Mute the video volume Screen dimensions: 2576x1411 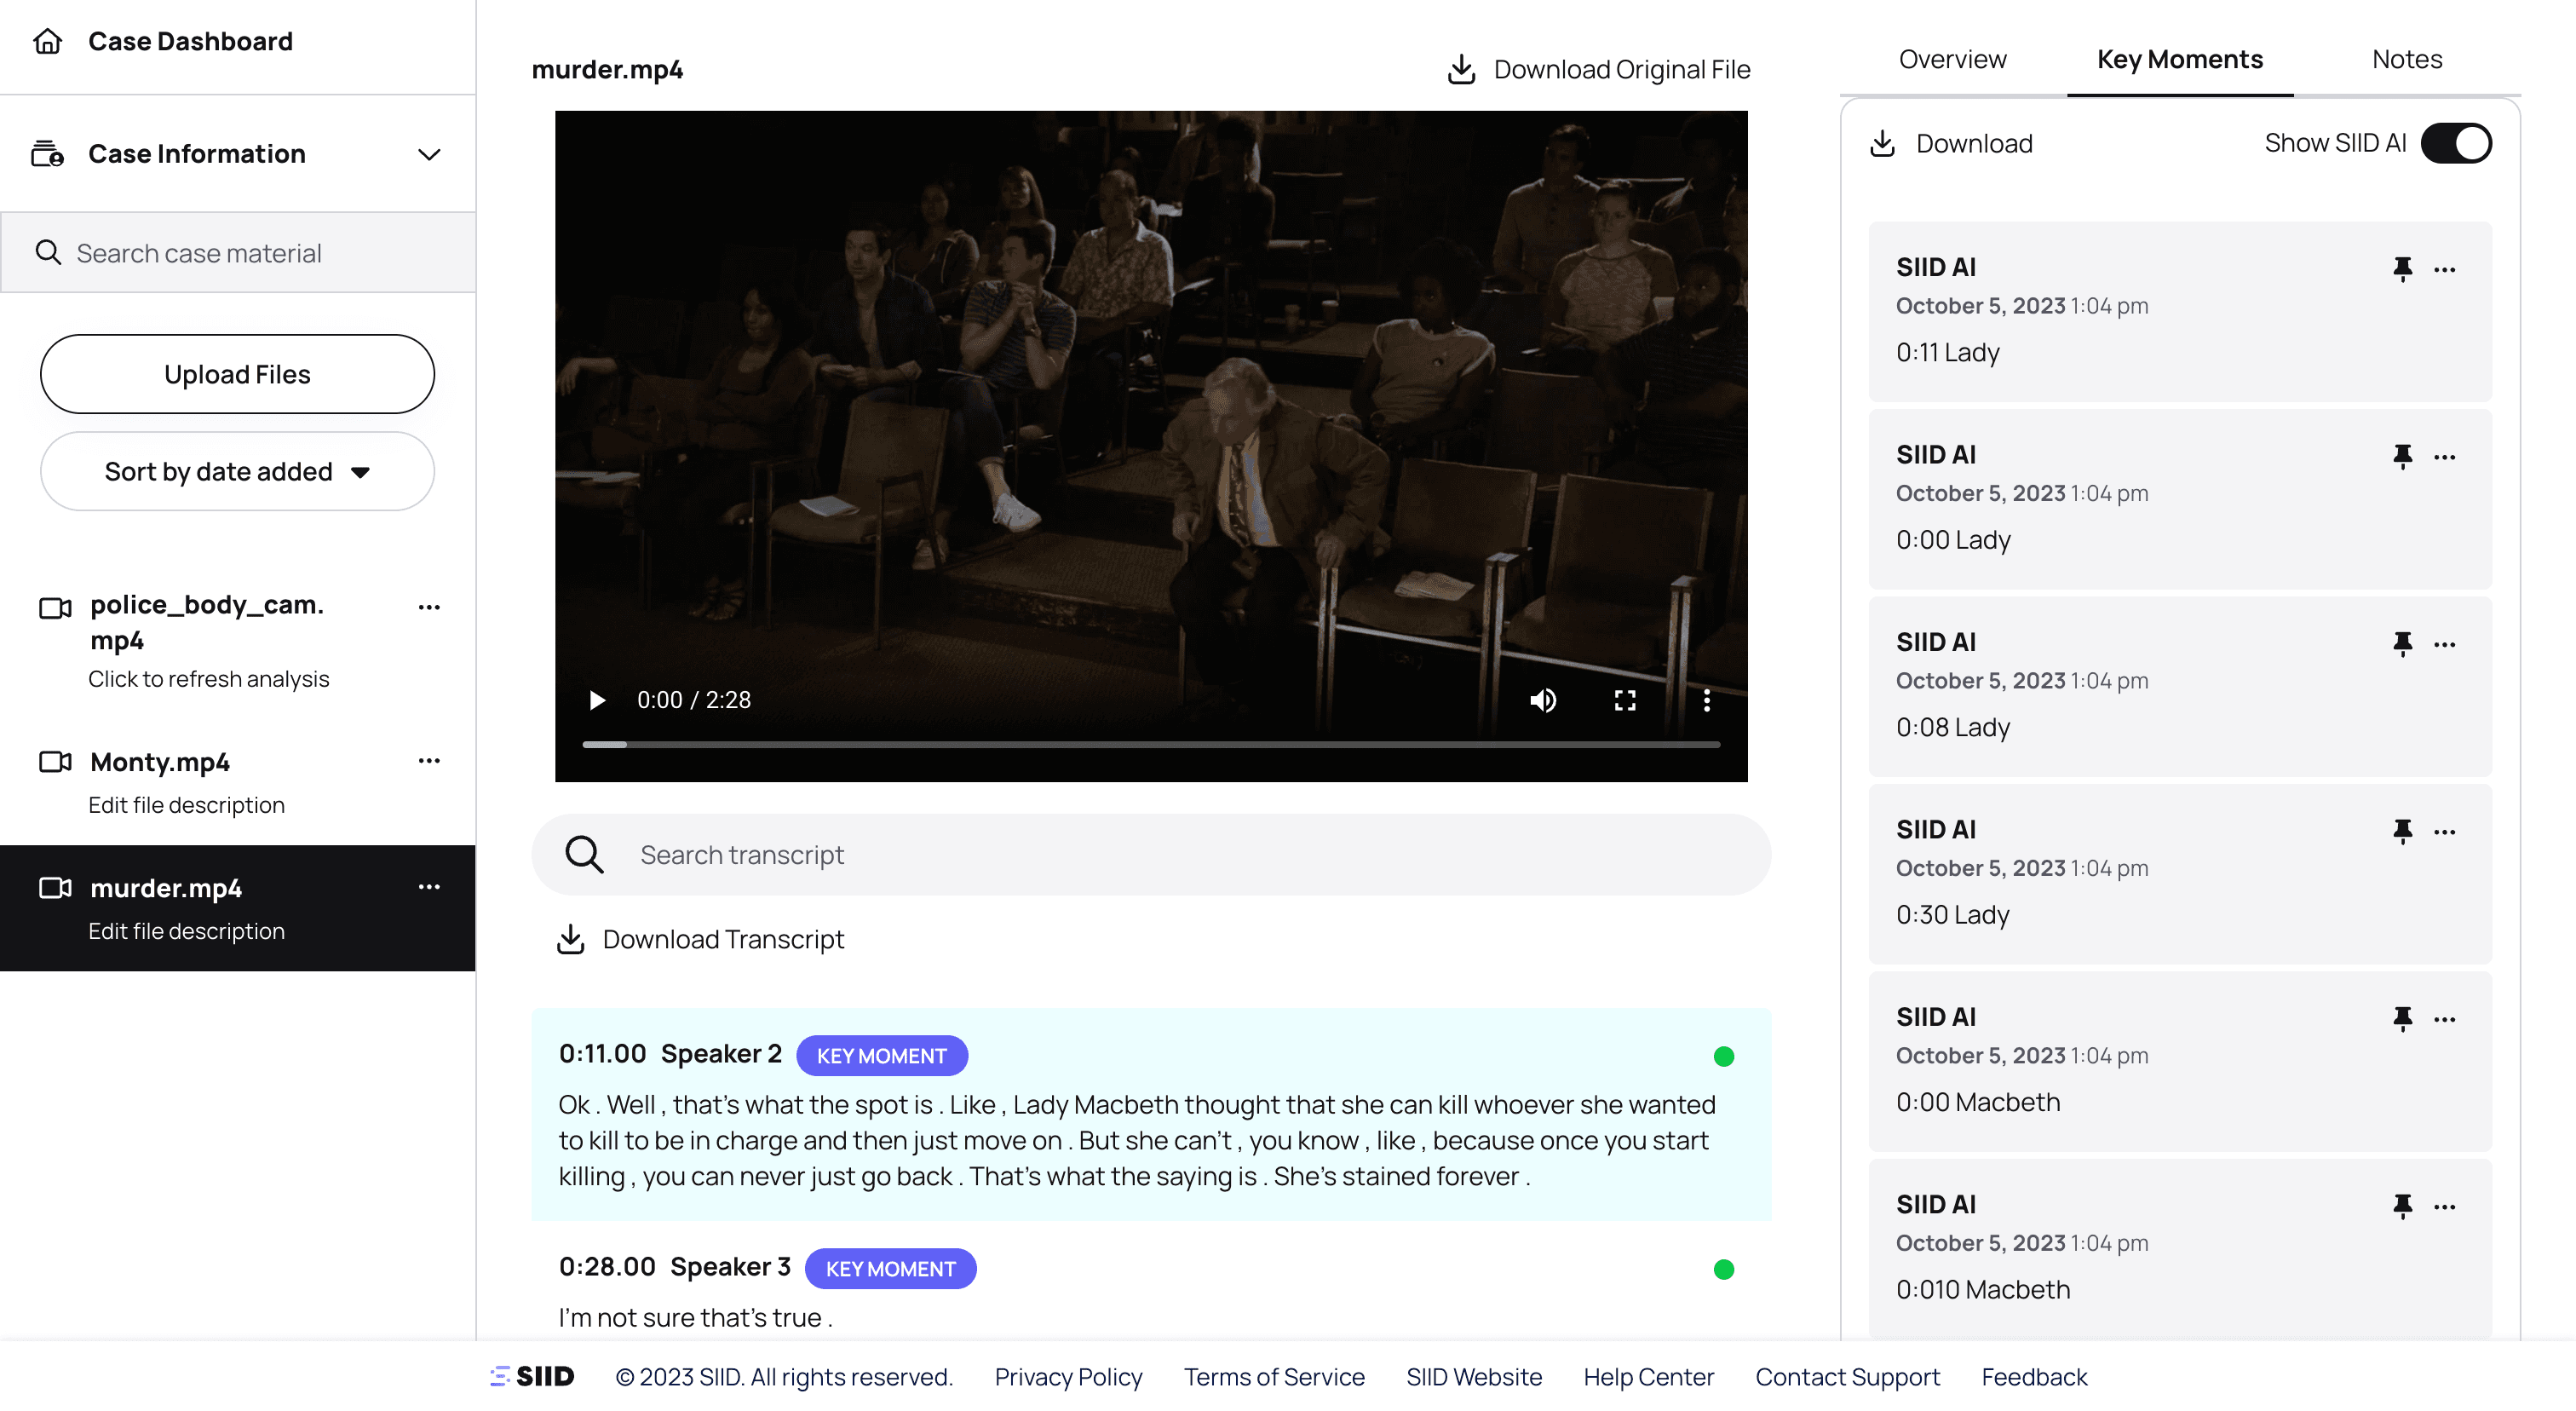[x=1542, y=700]
